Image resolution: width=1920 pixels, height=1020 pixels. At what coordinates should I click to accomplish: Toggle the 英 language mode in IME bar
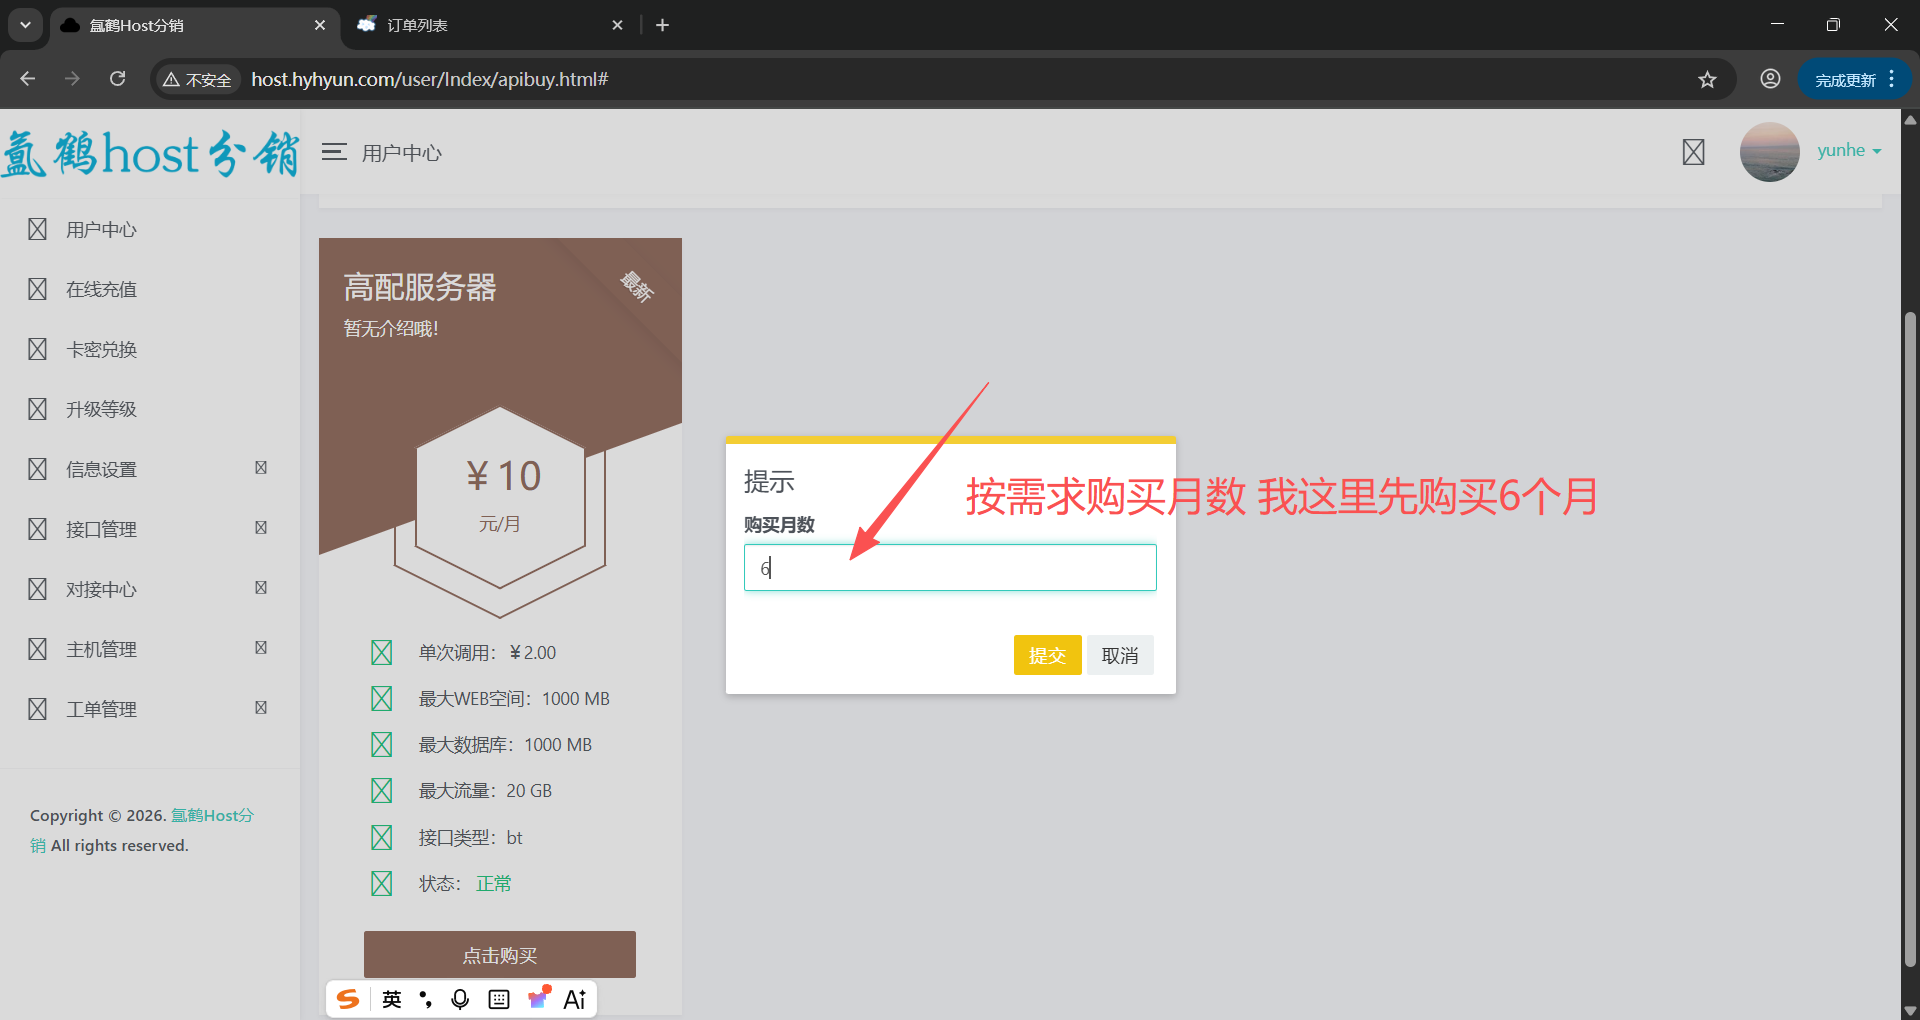point(392,999)
